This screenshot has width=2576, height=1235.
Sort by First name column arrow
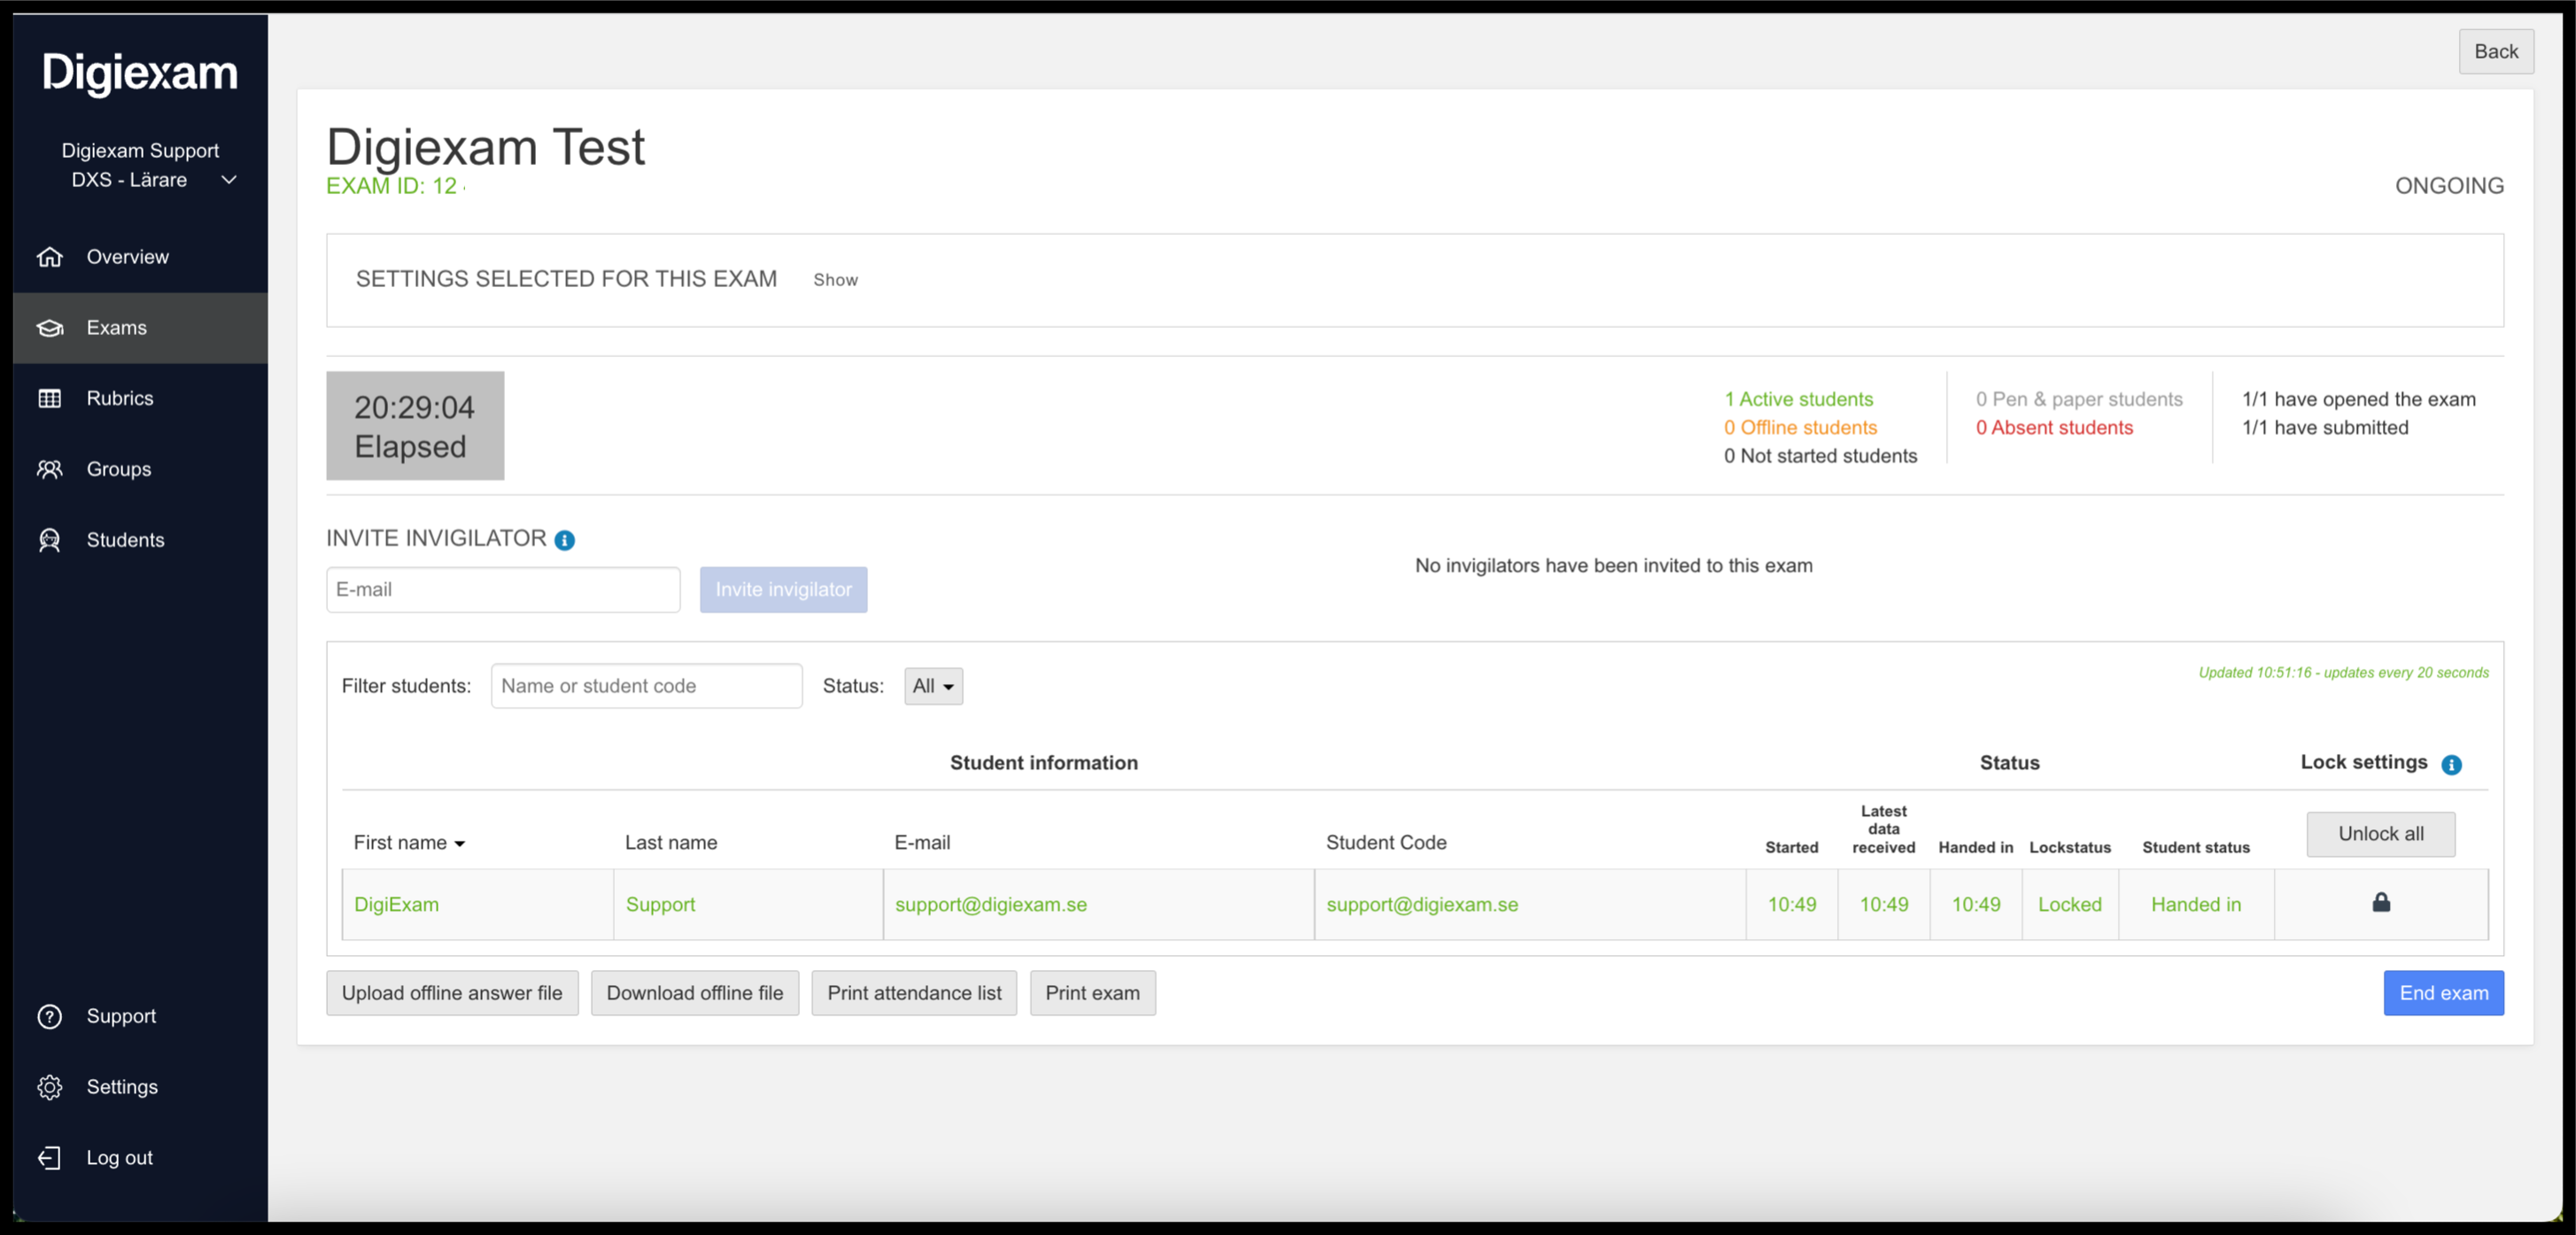pos(460,844)
